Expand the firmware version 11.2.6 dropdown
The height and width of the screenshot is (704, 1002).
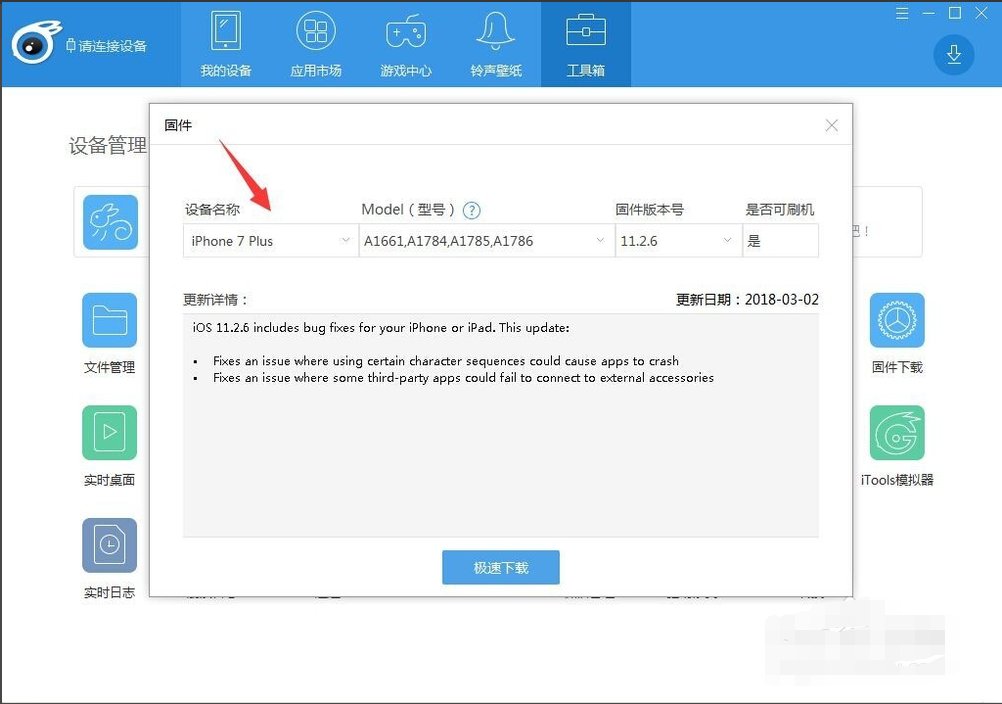coord(727,241)
